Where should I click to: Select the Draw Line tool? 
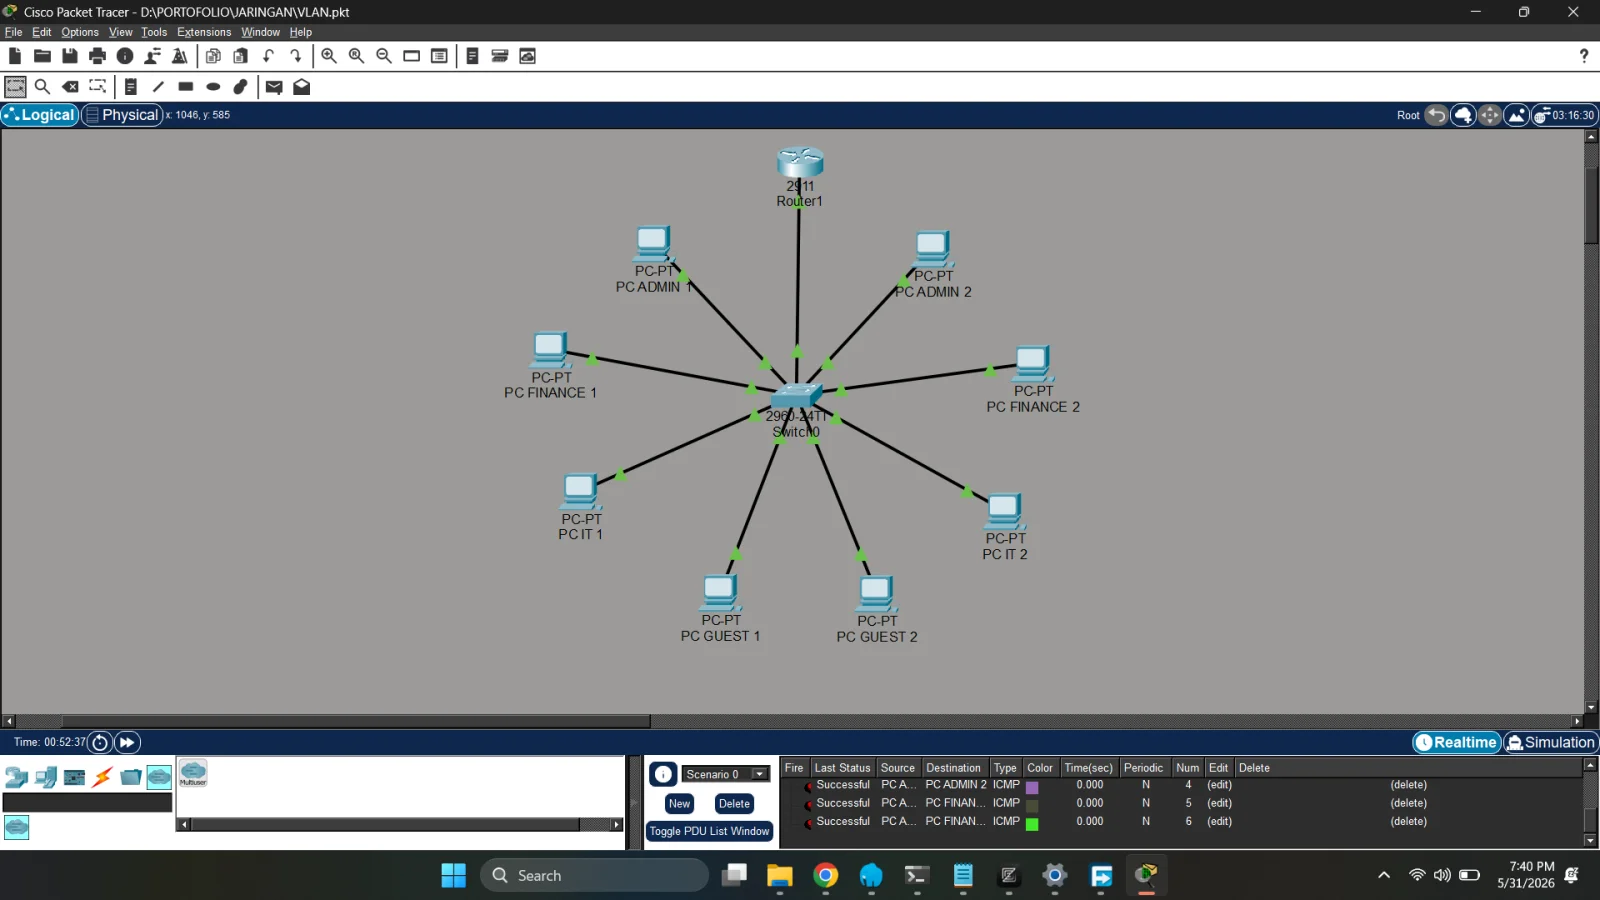pos(158,87)
